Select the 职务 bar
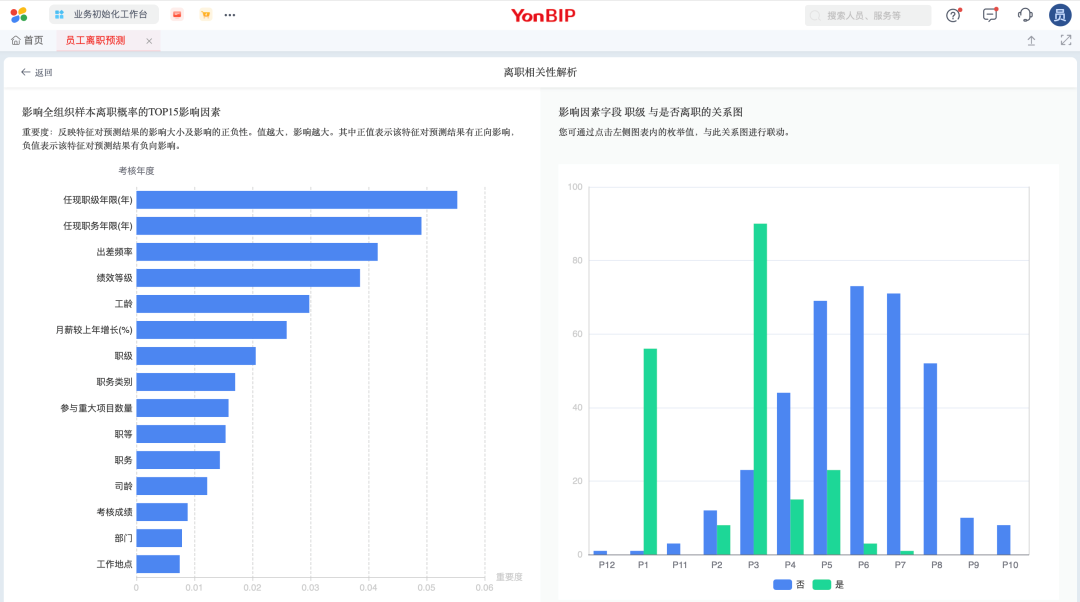Image resolution: width=1080 pixels, height=602 pixels. click(x=178, y=460)
